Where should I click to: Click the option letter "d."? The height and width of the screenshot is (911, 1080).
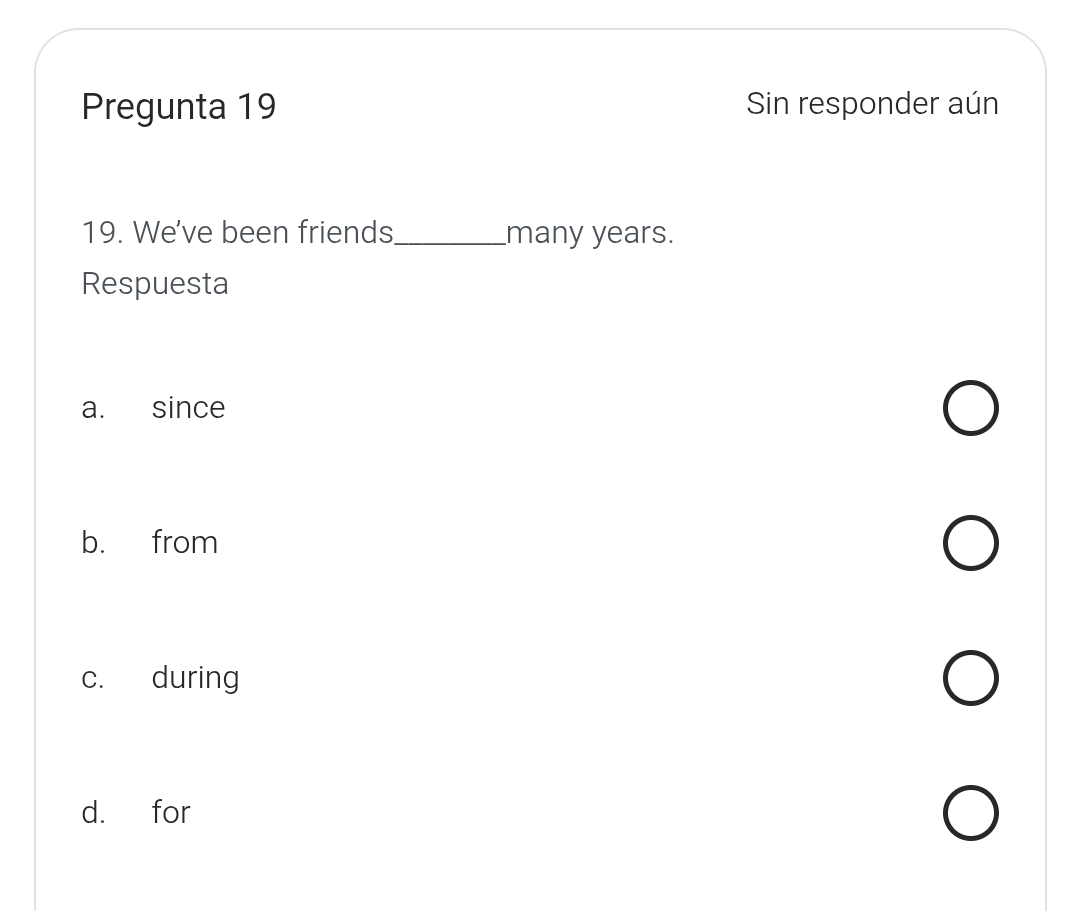[93, 813]
